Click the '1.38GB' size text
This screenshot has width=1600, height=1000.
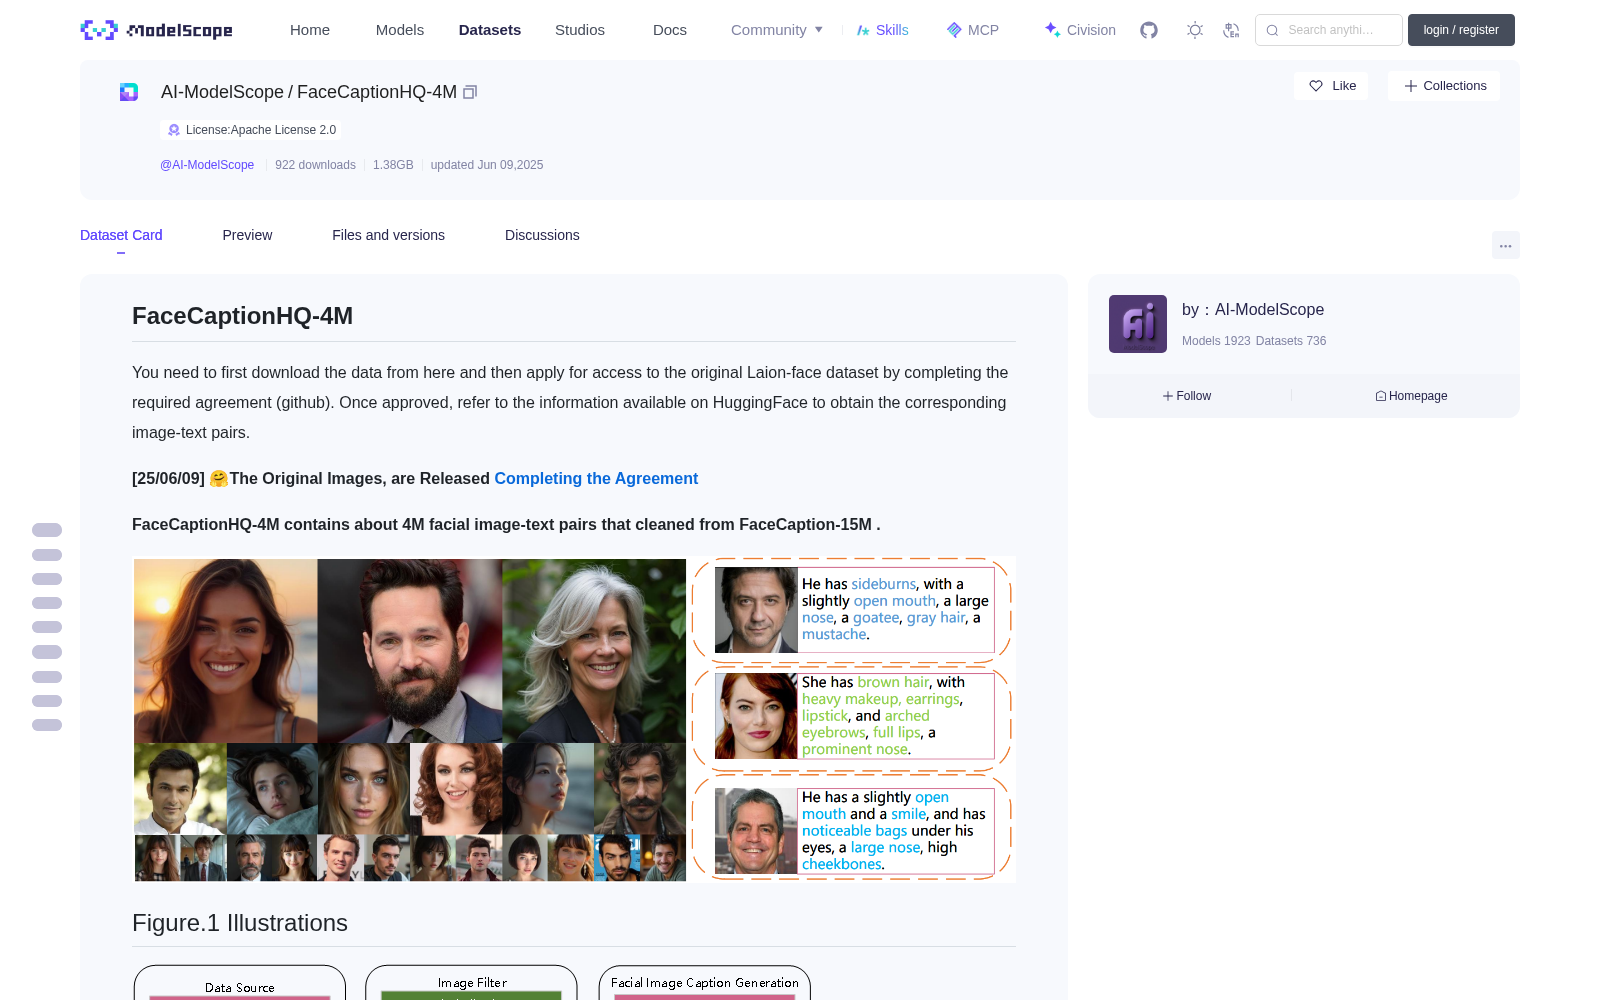coord(393,165)
